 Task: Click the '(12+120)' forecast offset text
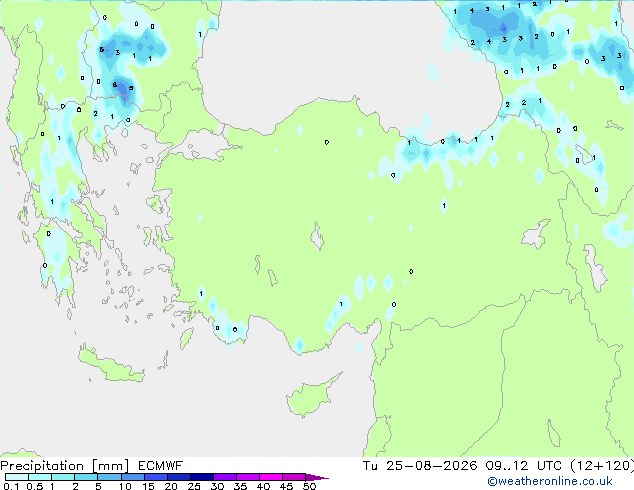(602, 466)
